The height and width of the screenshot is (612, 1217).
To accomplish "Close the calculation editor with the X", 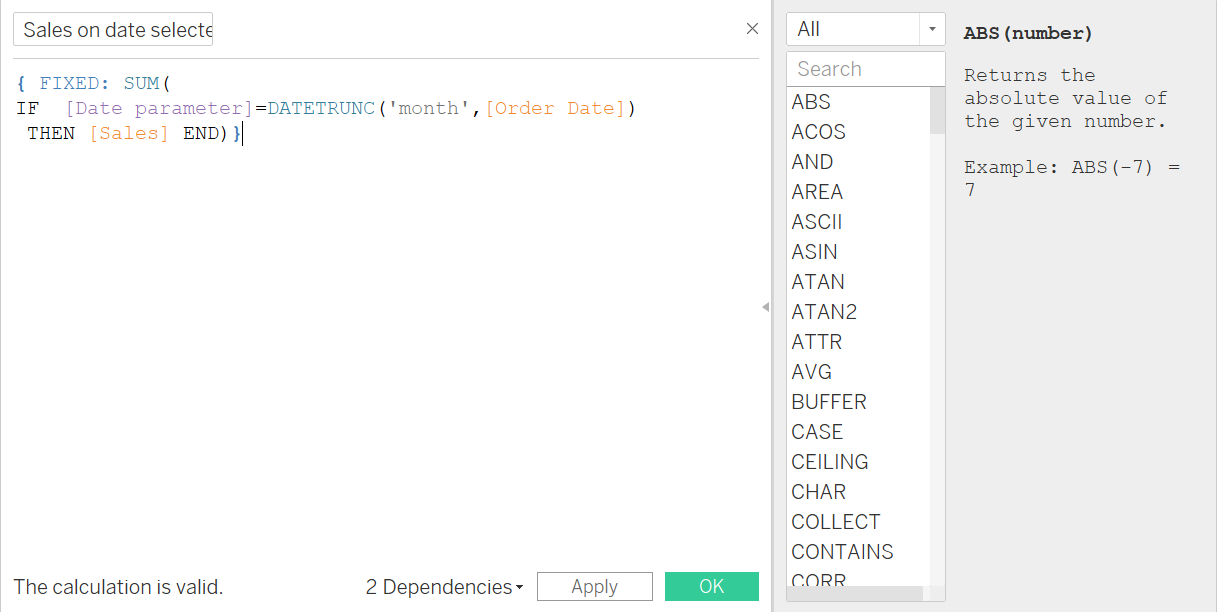I will click(x=752, y=29).
